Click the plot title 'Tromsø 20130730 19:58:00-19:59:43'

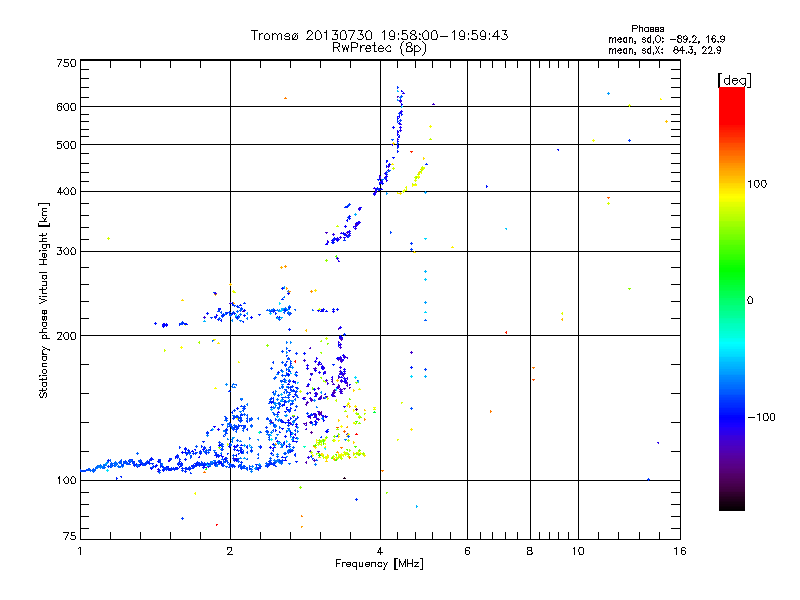pyautogui.click(x=379, y=35)
